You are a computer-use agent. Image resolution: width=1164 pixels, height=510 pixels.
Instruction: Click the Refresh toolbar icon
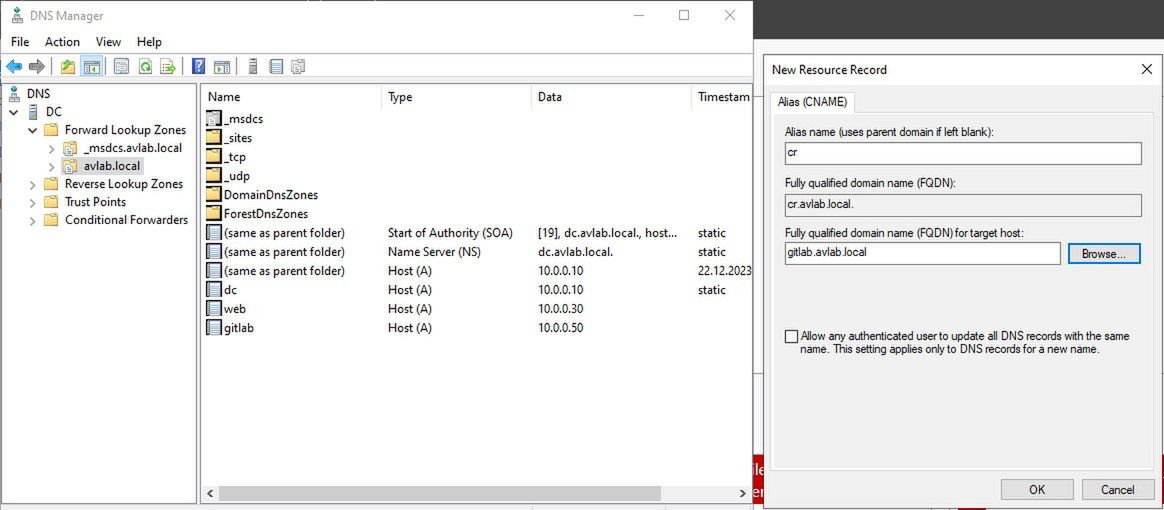pos(146,67)
